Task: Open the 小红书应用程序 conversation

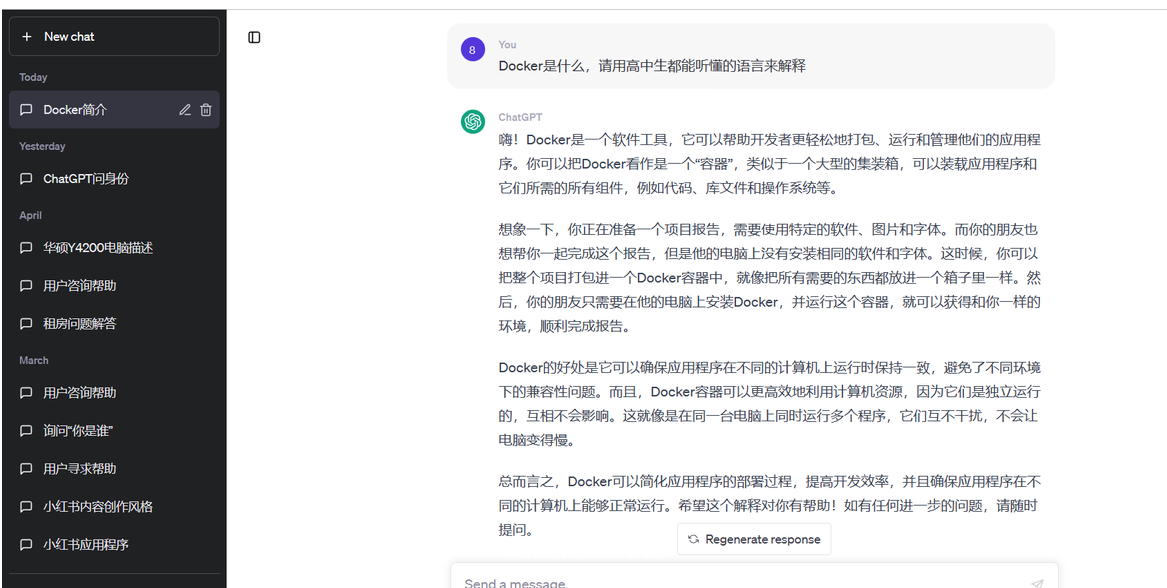Action: (114, 545)
